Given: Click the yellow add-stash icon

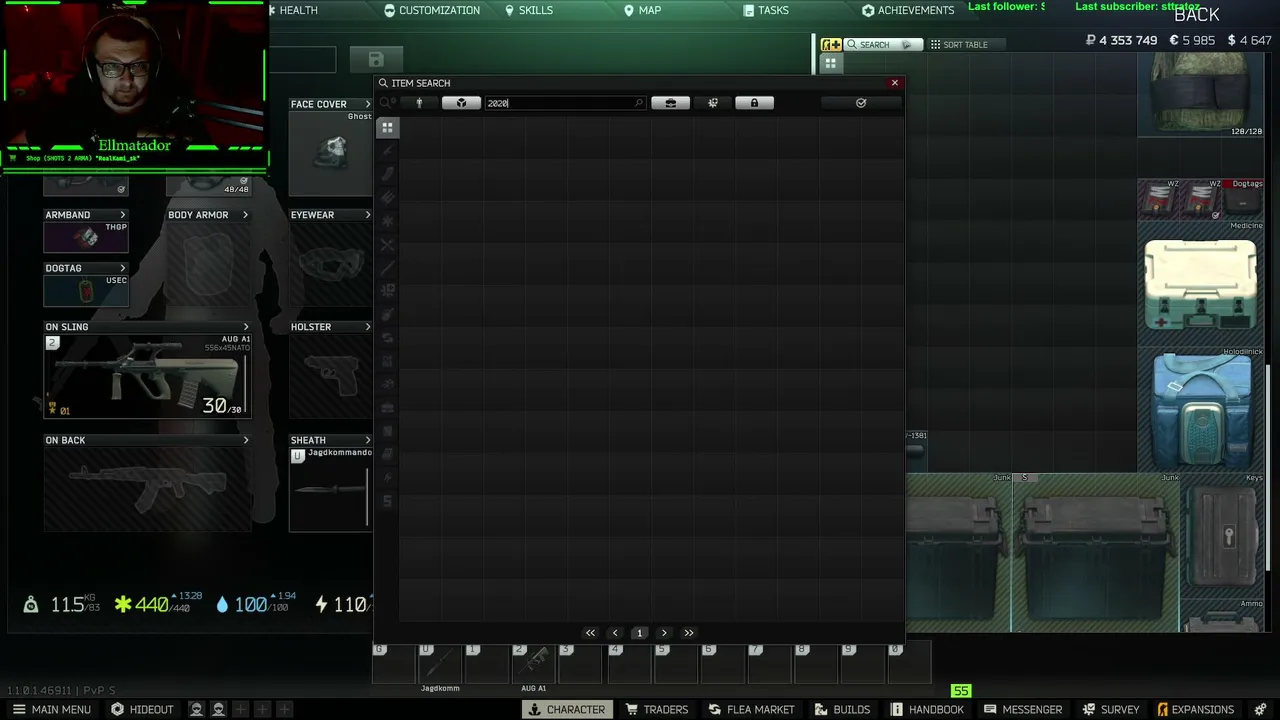Looking at the screenshot, I should point(831,44).
